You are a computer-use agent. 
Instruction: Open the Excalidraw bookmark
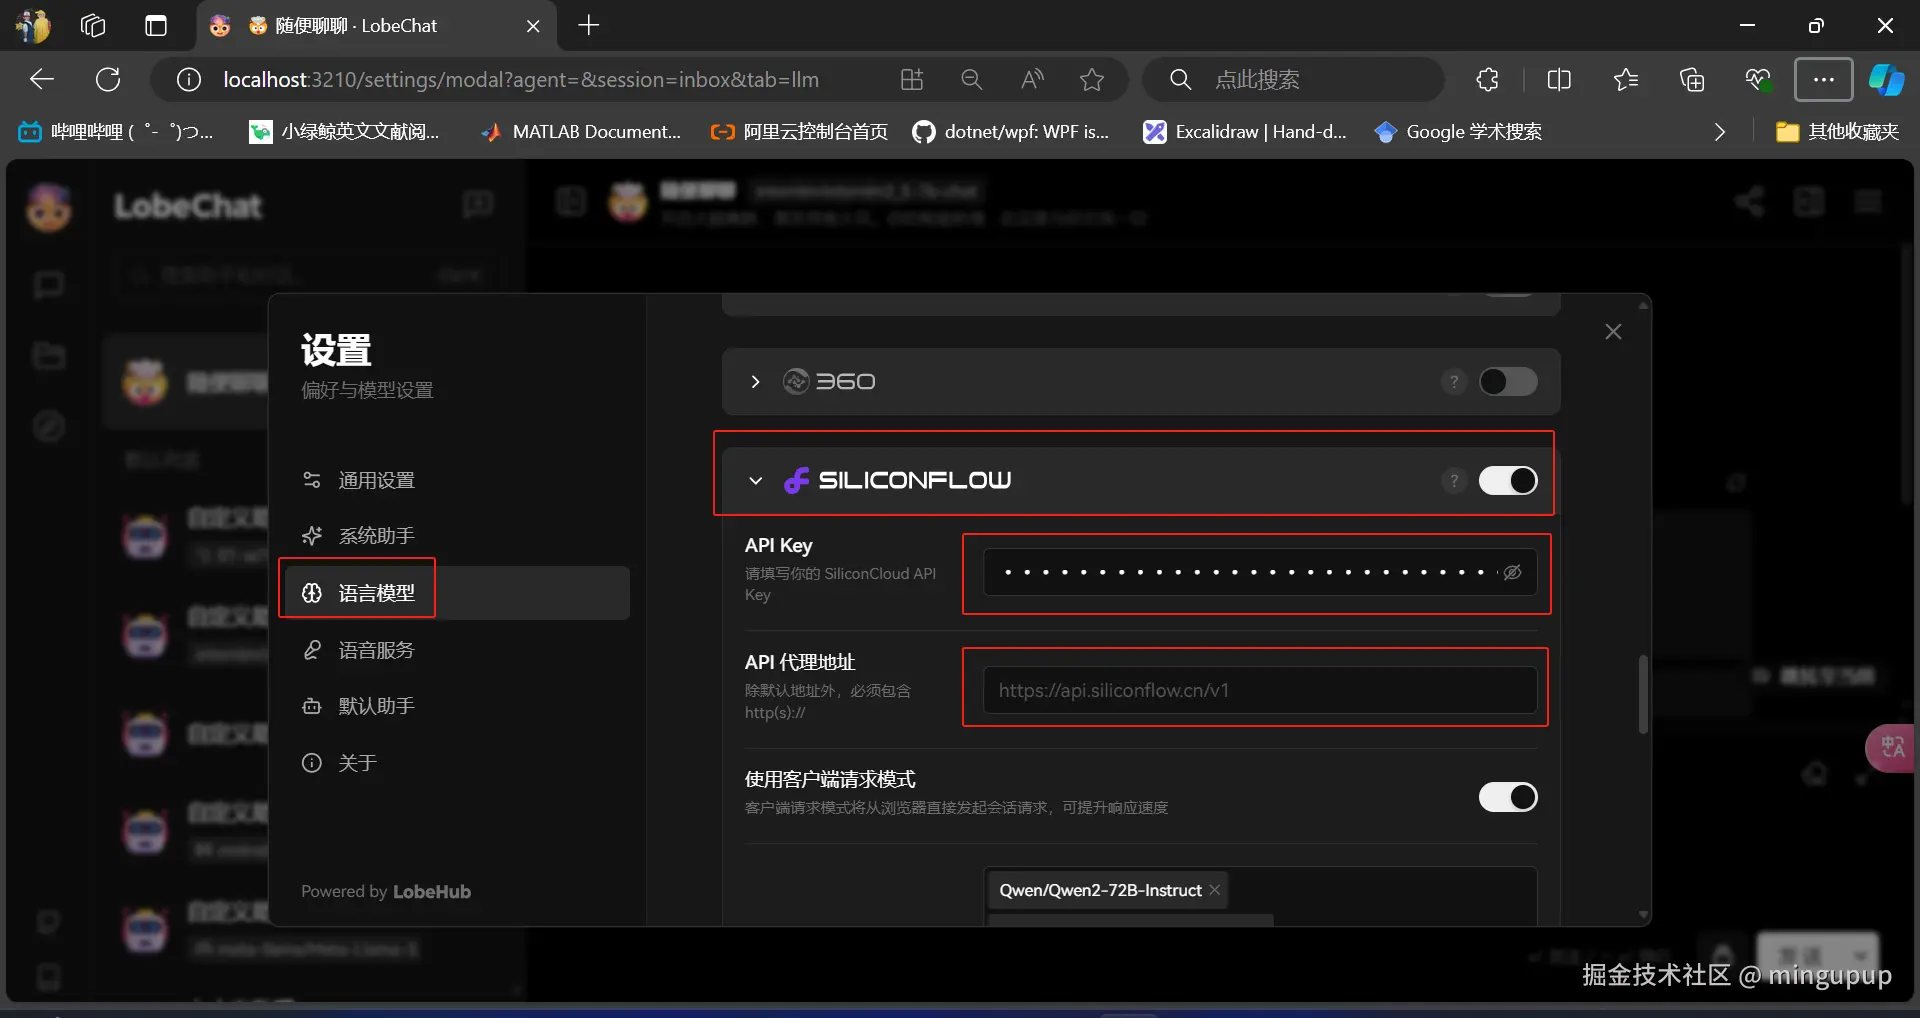click(1245, 131)
